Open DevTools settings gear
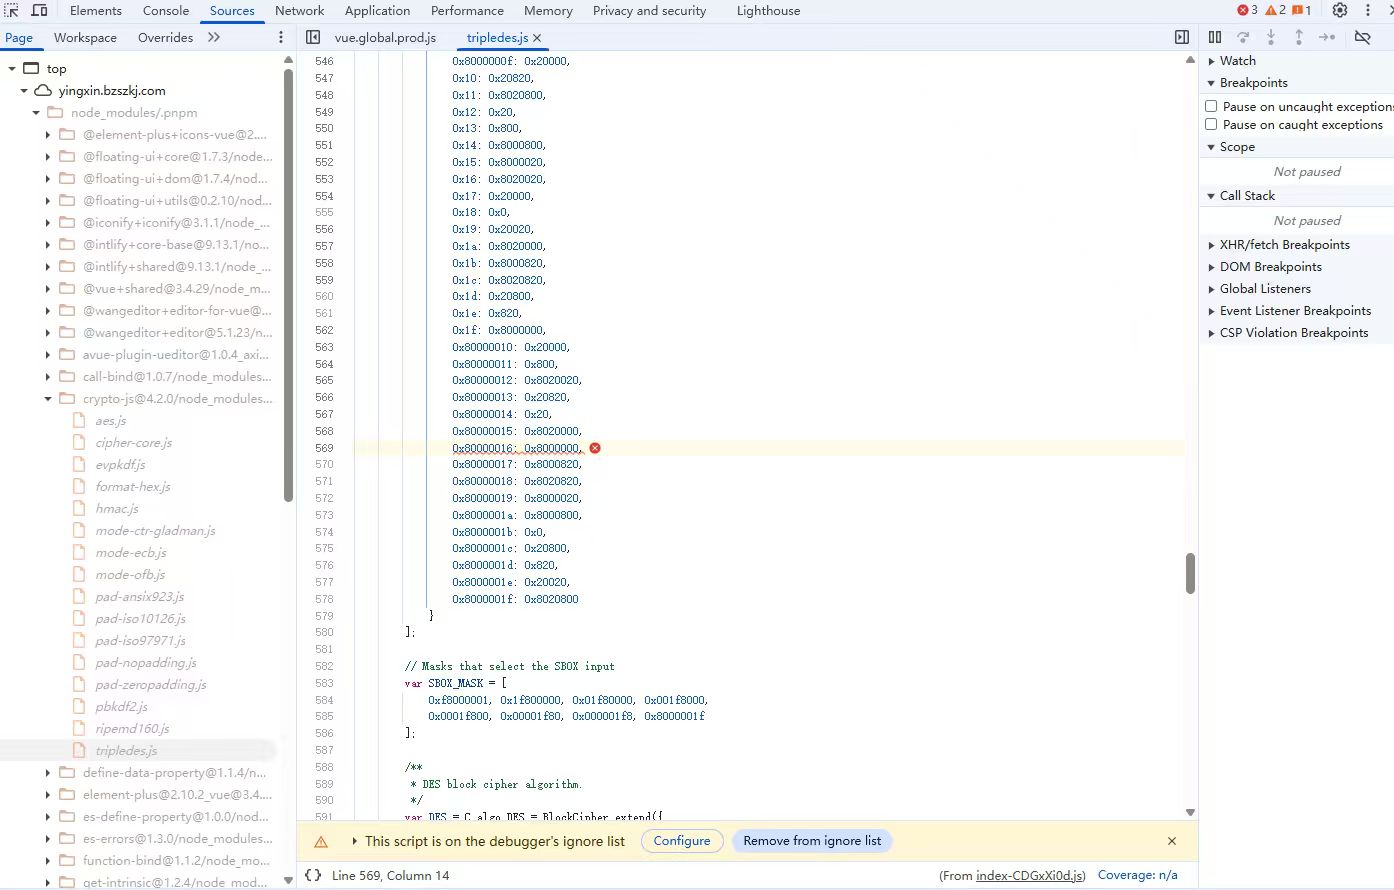The width and height of the screenshot is (1394, 890). click(x=1340, y=10)
